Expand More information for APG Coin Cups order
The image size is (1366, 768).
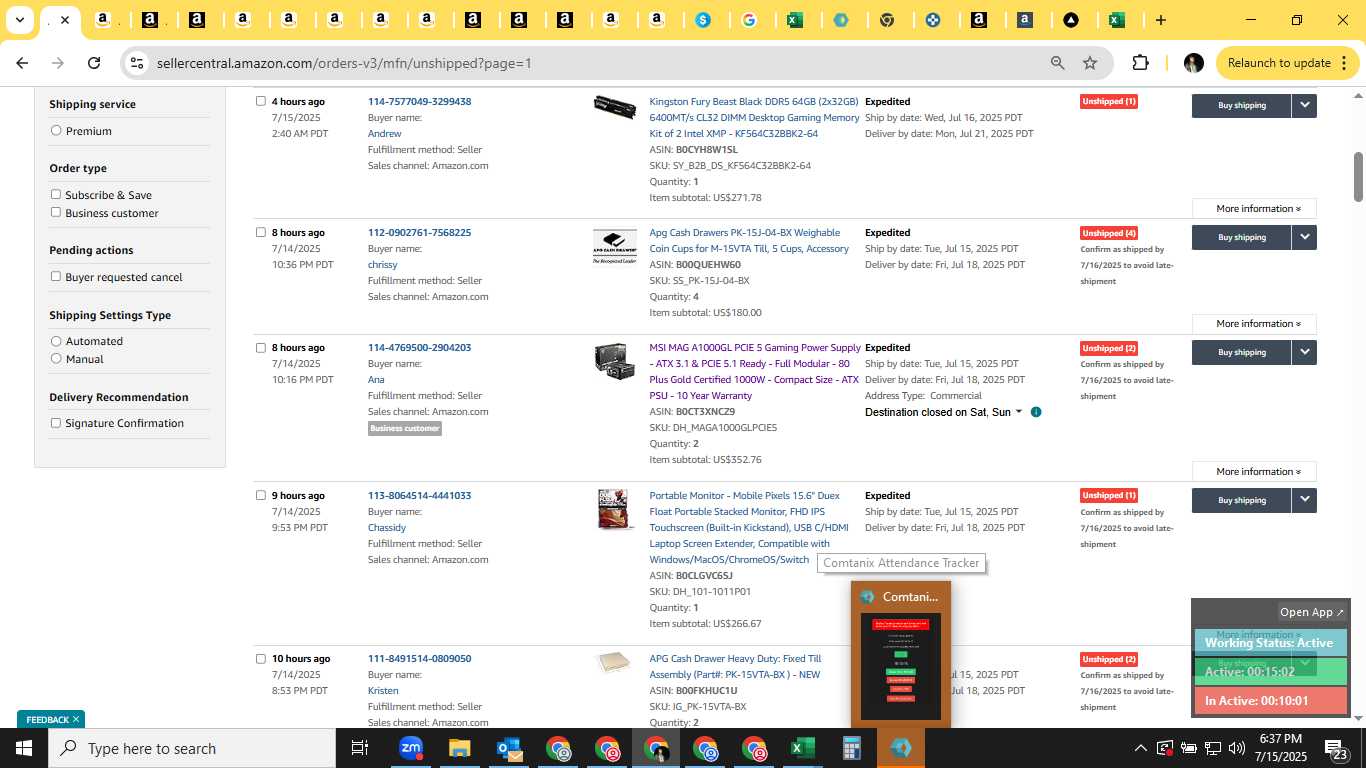point(1254,323)
